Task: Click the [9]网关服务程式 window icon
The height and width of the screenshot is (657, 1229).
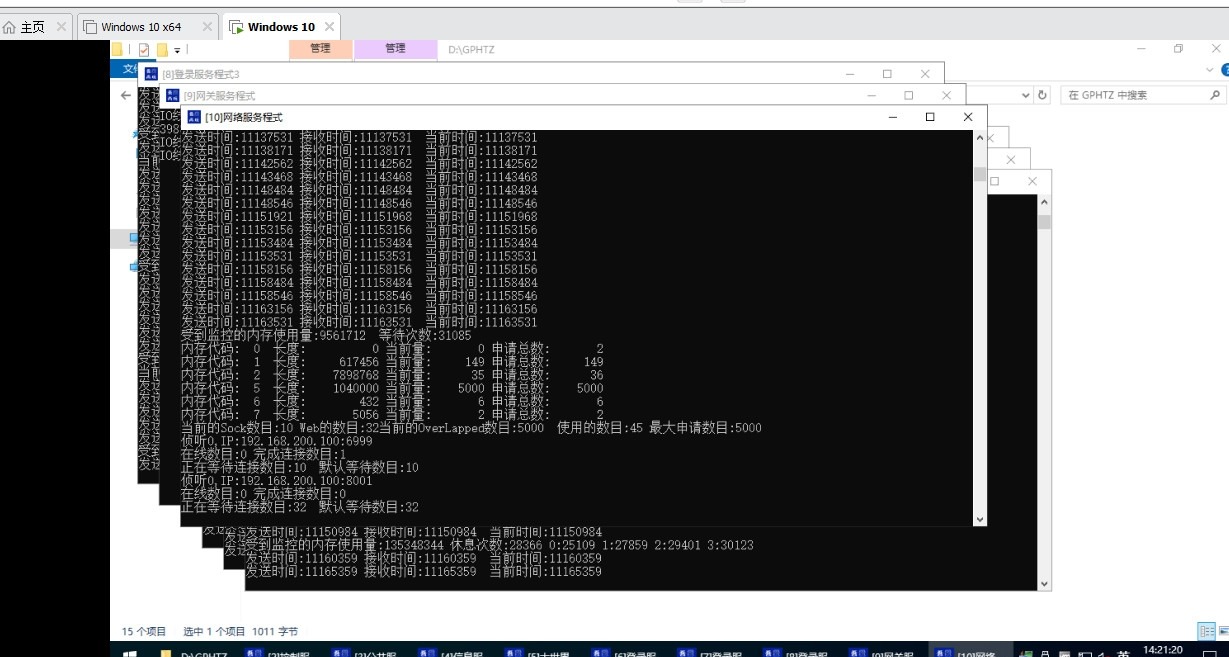Action: click(172, 95)
